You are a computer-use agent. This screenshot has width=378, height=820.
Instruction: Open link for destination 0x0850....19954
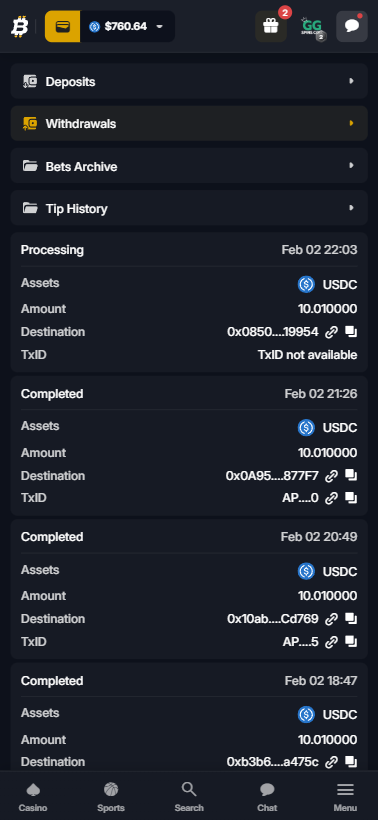click(331, 332)
